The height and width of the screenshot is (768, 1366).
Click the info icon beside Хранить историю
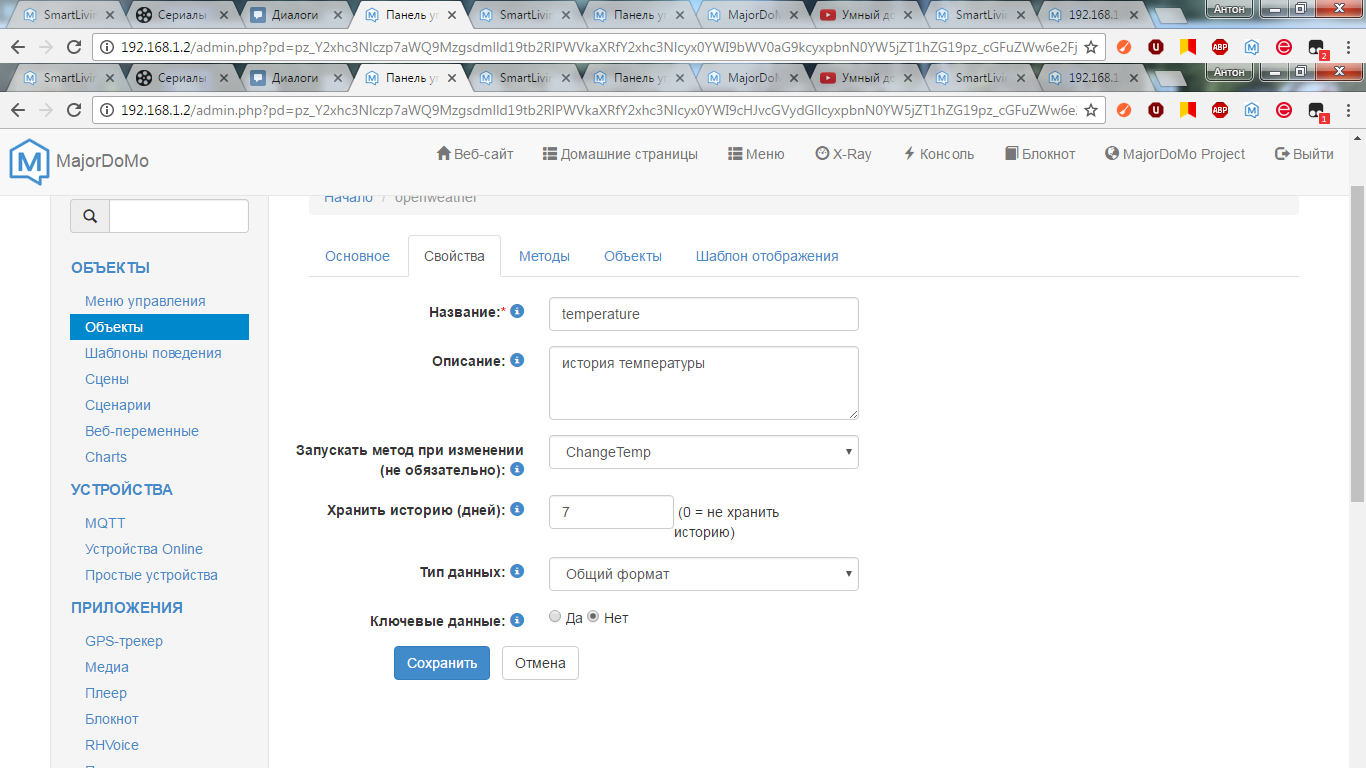click(517, 509)
